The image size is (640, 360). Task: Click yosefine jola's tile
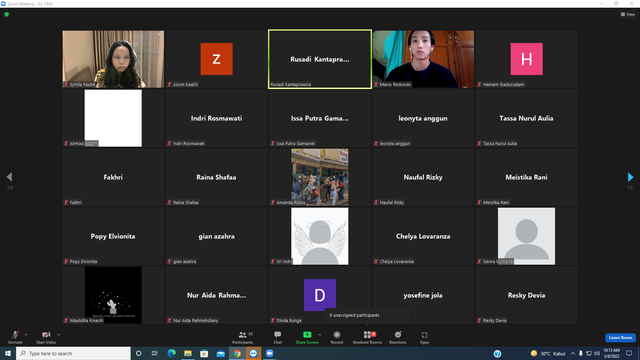(x=423, y=295)
